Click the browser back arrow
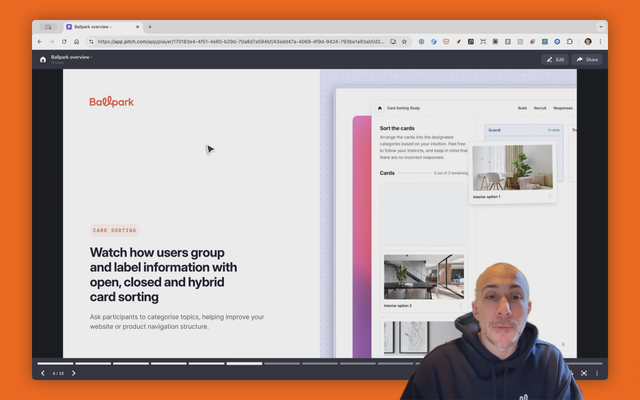 [x=40, y=42]
